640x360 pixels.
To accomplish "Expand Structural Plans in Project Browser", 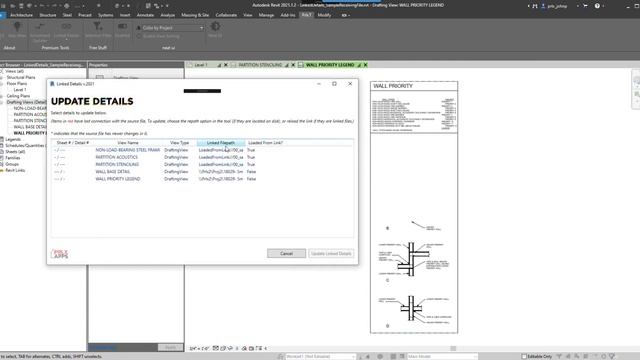I will coord(2,77).
